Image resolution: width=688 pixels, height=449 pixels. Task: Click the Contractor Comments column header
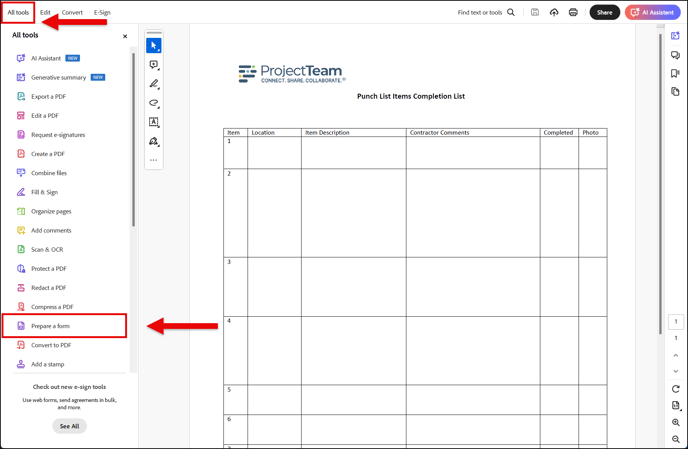click(x=439, y=133)
